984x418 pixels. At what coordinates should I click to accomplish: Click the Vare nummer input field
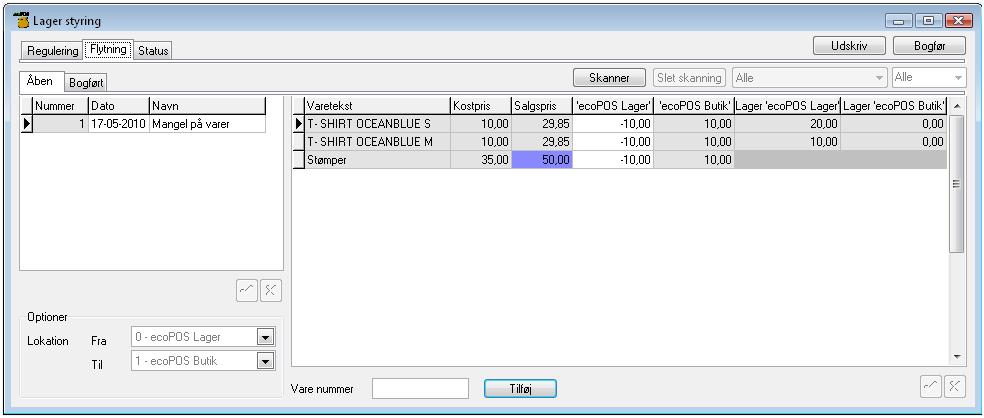coord(420,388)
